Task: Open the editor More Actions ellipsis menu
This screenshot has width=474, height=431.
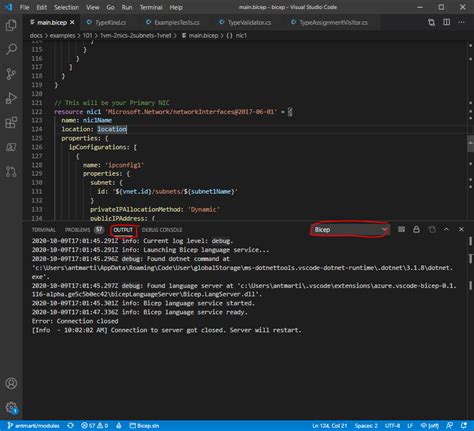Action: pyautogui.click(x=461, y=22)
